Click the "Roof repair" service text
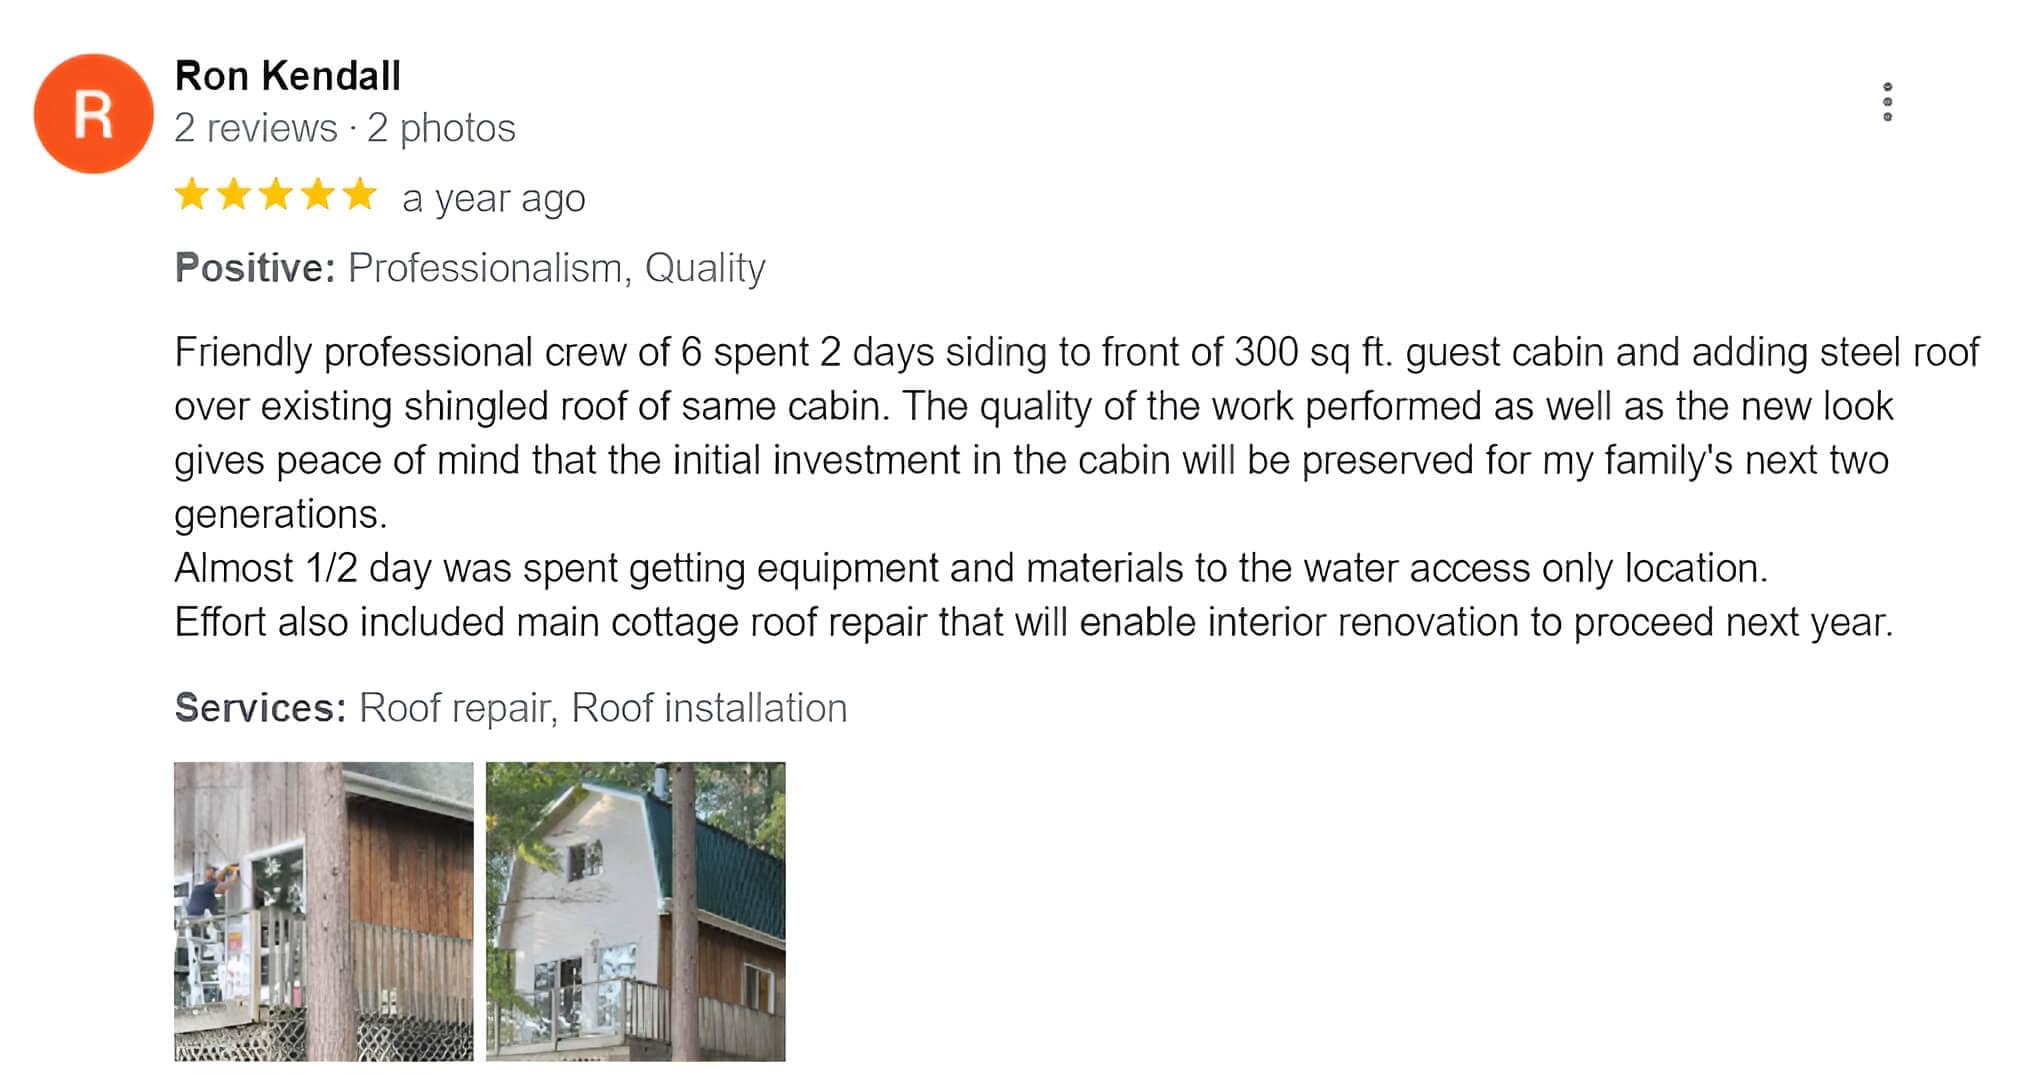2018x1076 pixels. pos(454,708)
